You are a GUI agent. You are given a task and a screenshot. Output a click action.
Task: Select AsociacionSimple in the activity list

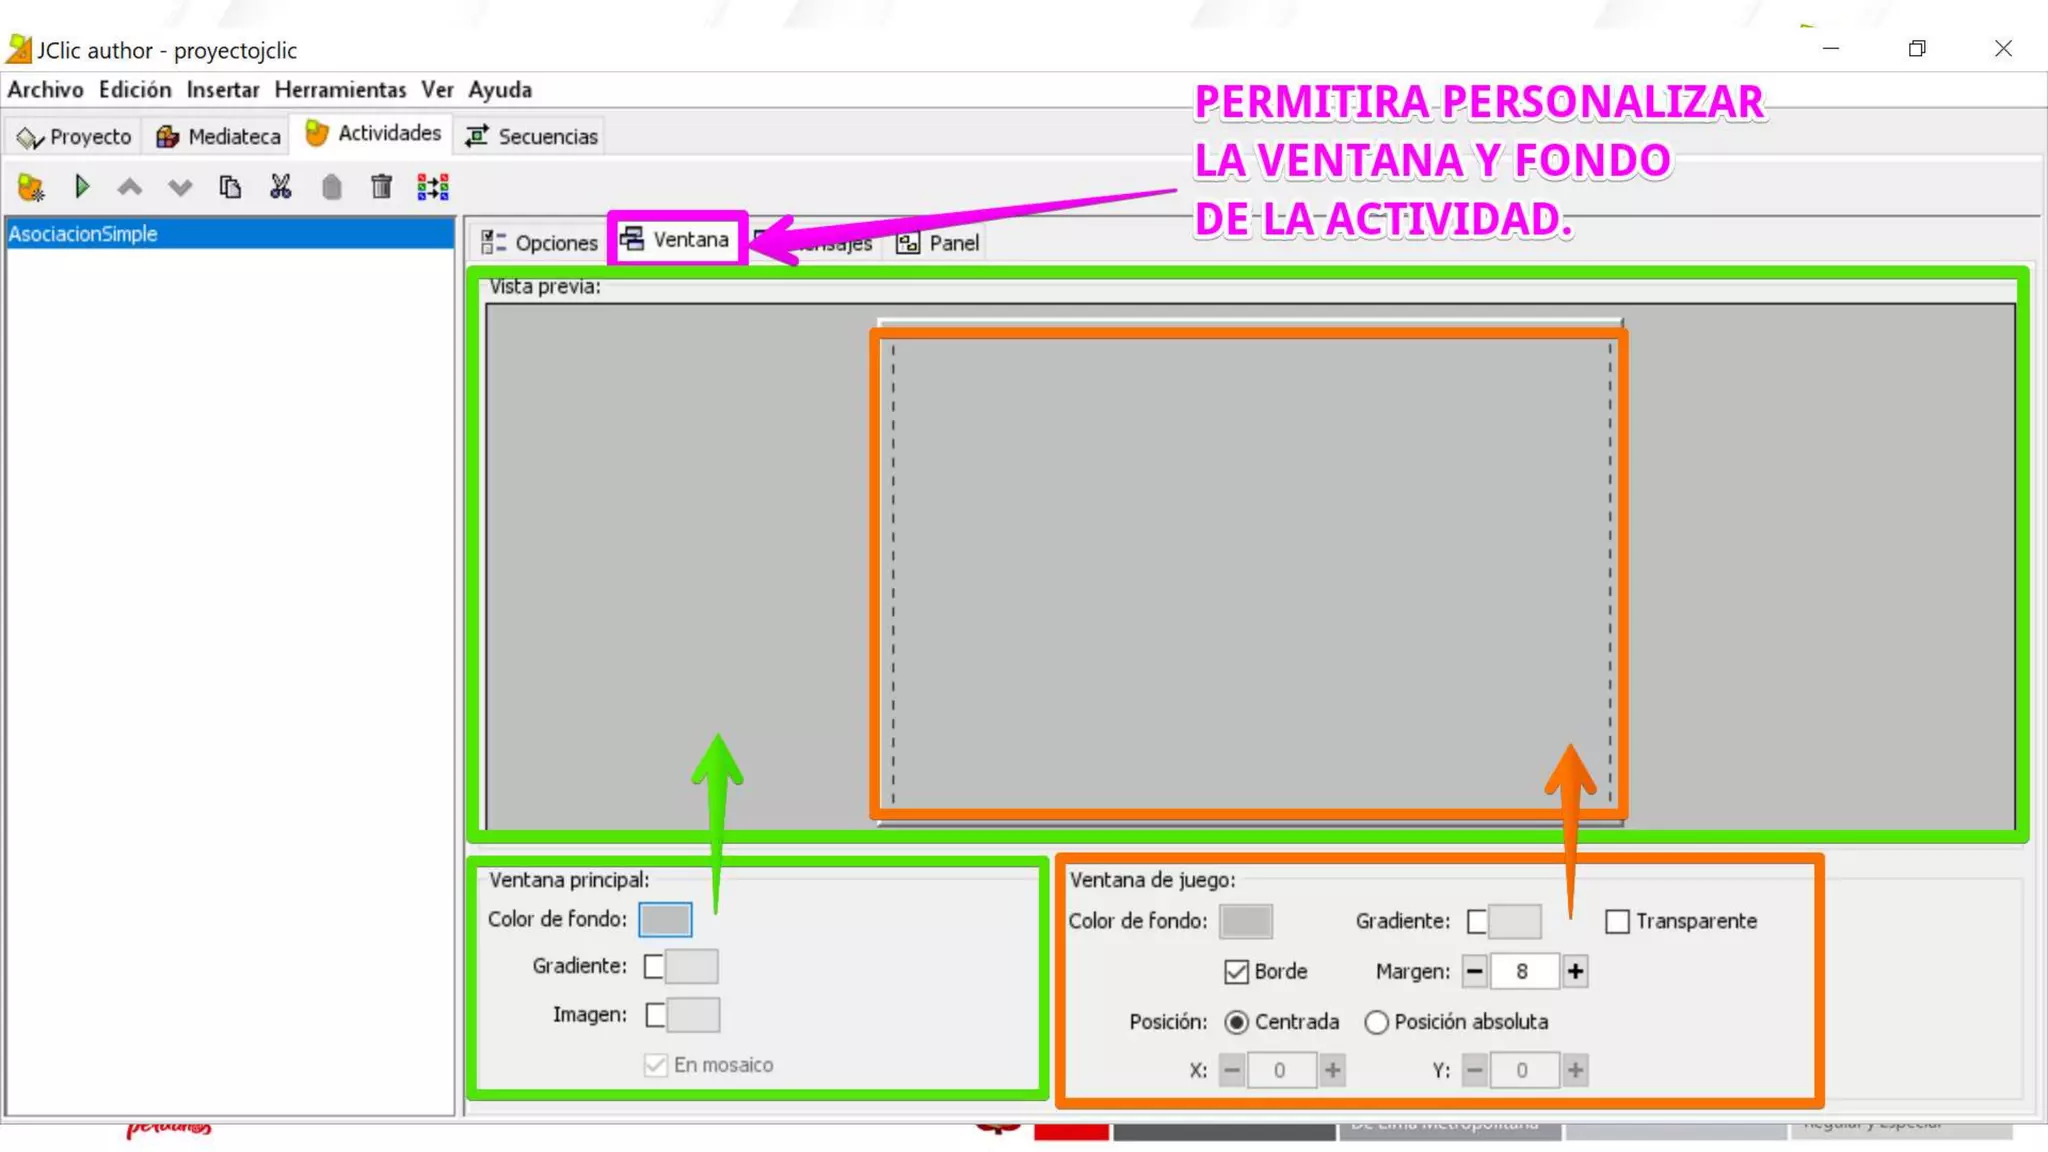click(x=83, y=234)
